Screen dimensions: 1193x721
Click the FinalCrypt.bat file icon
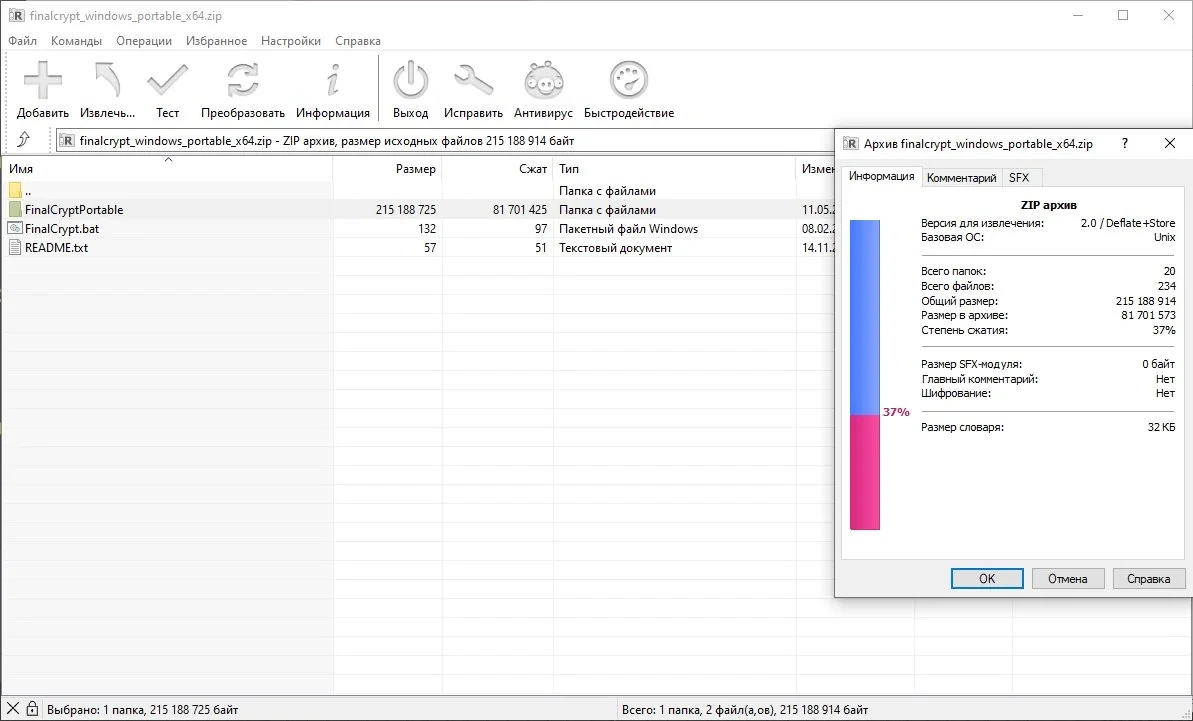[15, 229]
